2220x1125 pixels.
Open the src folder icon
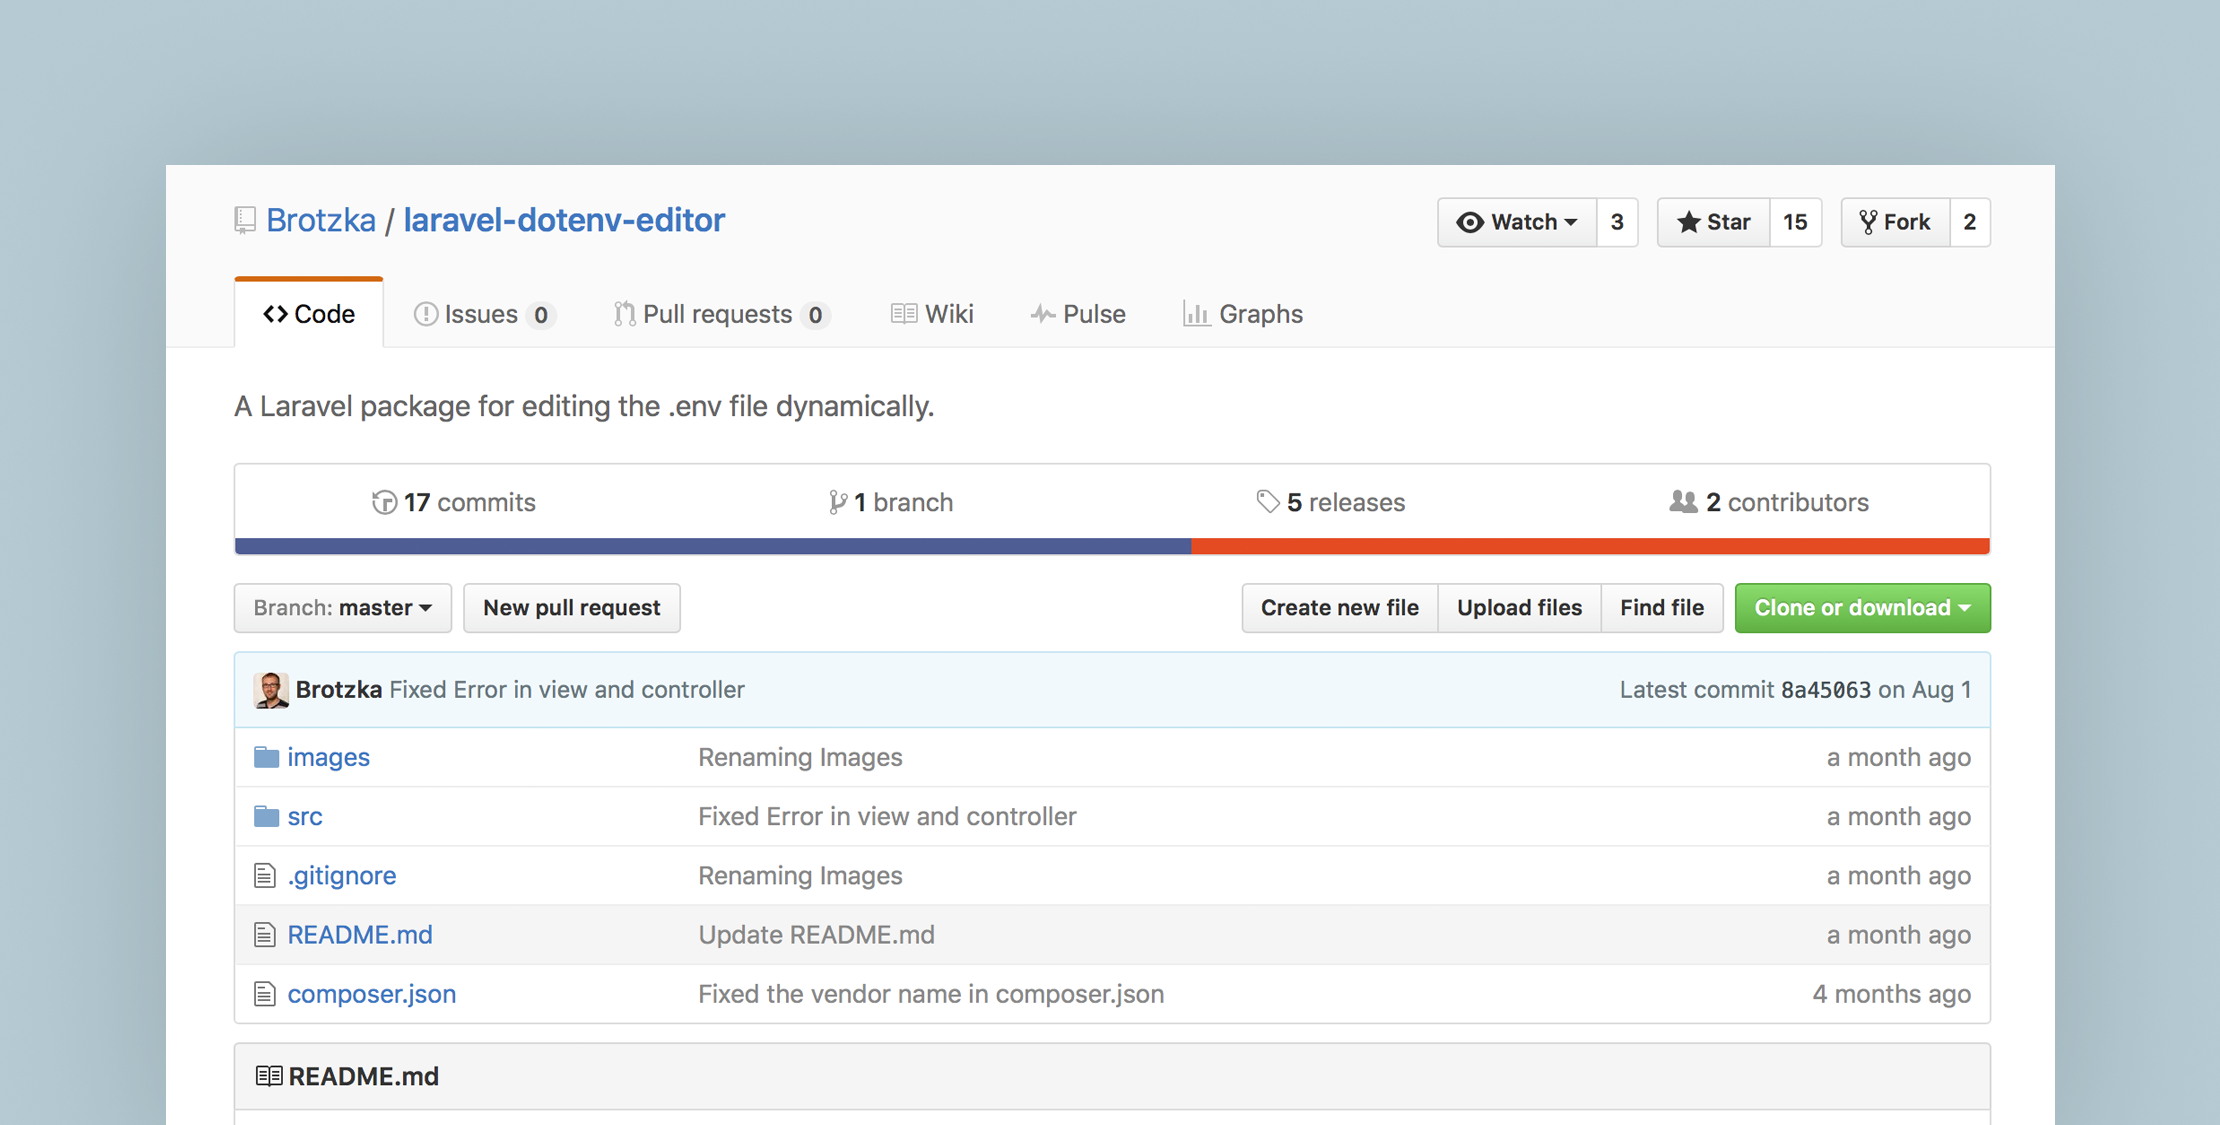pos(266,816)
